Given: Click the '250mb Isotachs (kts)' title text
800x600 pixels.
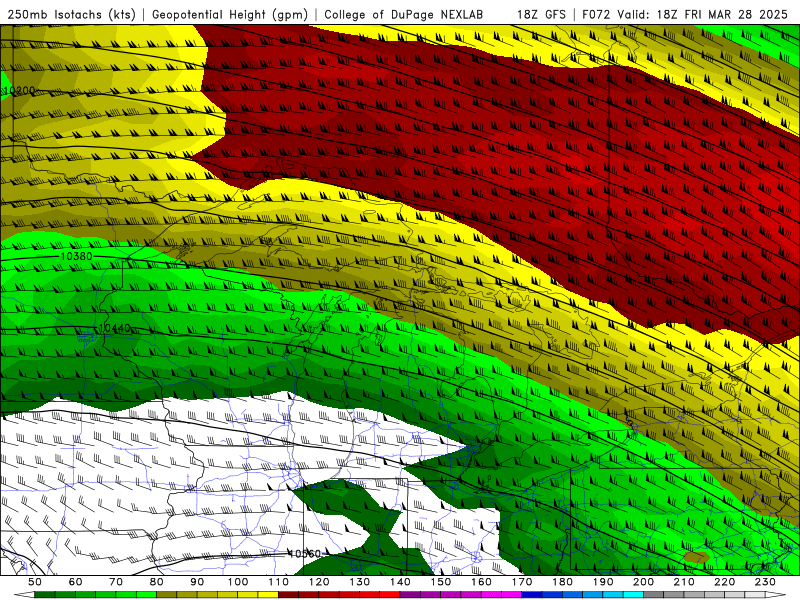Looking at the screenshot, I should [71, 14].
